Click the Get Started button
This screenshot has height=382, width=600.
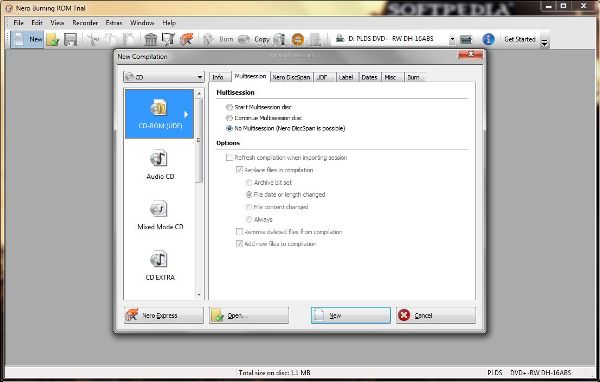[519, 39]
